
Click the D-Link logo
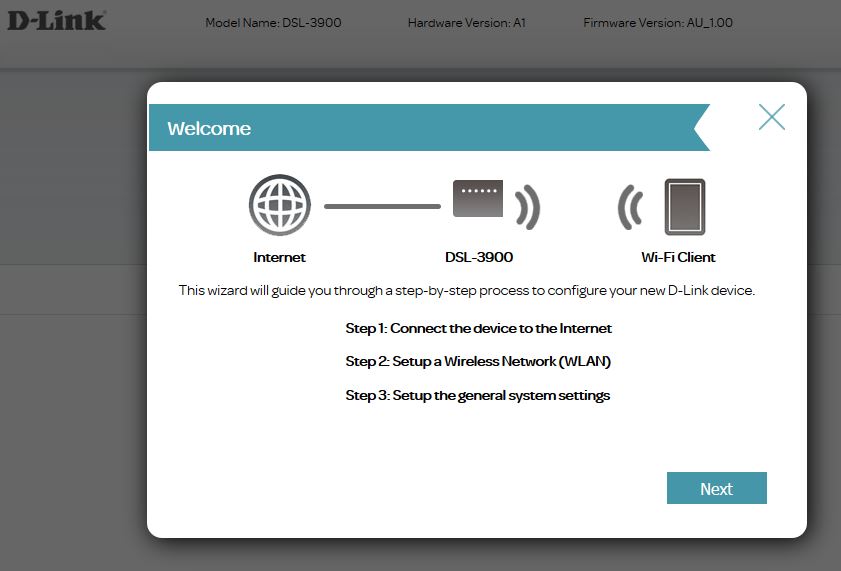coord(56,20)
